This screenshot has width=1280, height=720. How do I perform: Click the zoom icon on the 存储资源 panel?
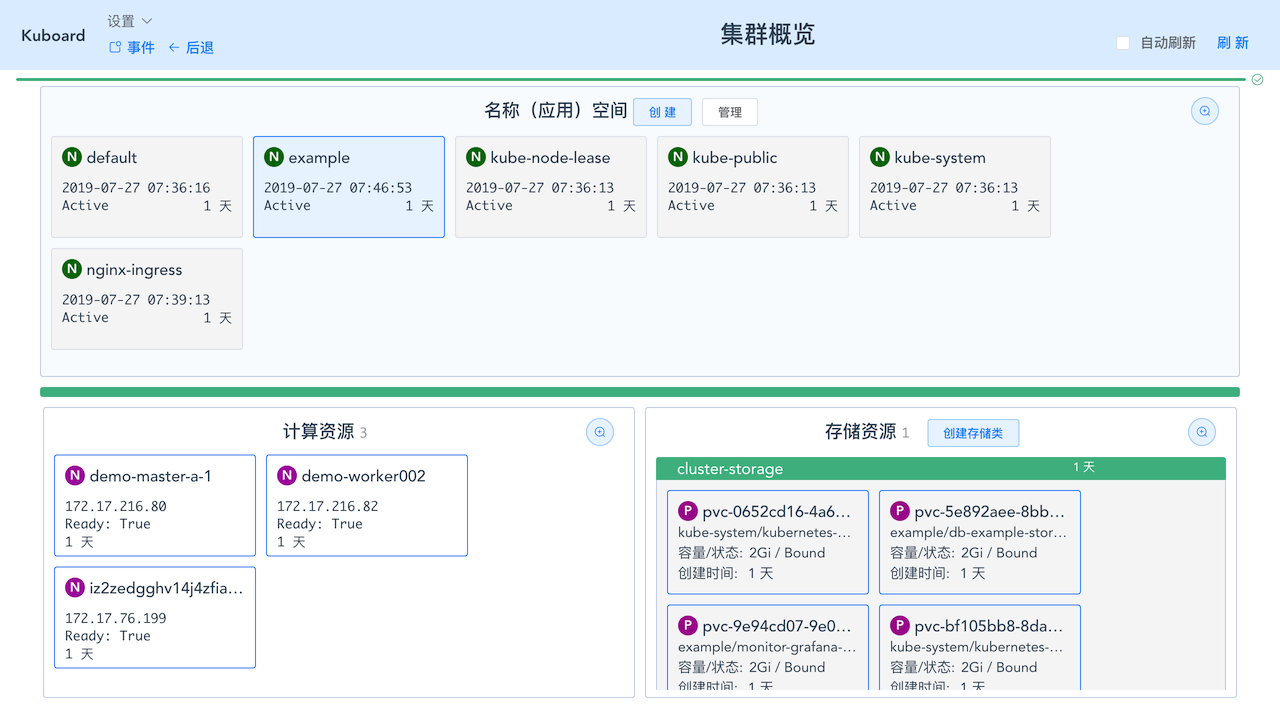(x=1201, y=431)
